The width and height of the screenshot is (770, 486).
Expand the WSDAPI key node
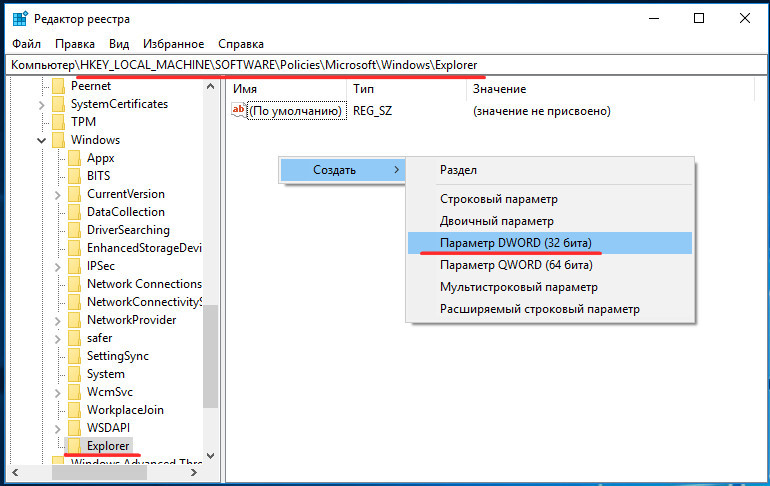click(58, 428)
